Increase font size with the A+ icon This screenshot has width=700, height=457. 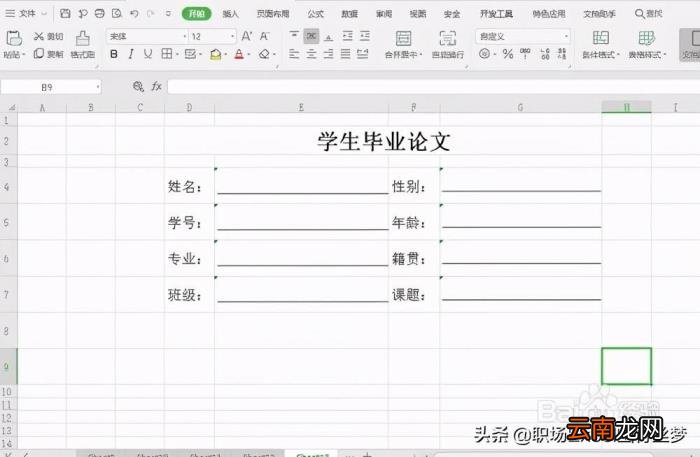pyautogui.click(x=247, y=36)
